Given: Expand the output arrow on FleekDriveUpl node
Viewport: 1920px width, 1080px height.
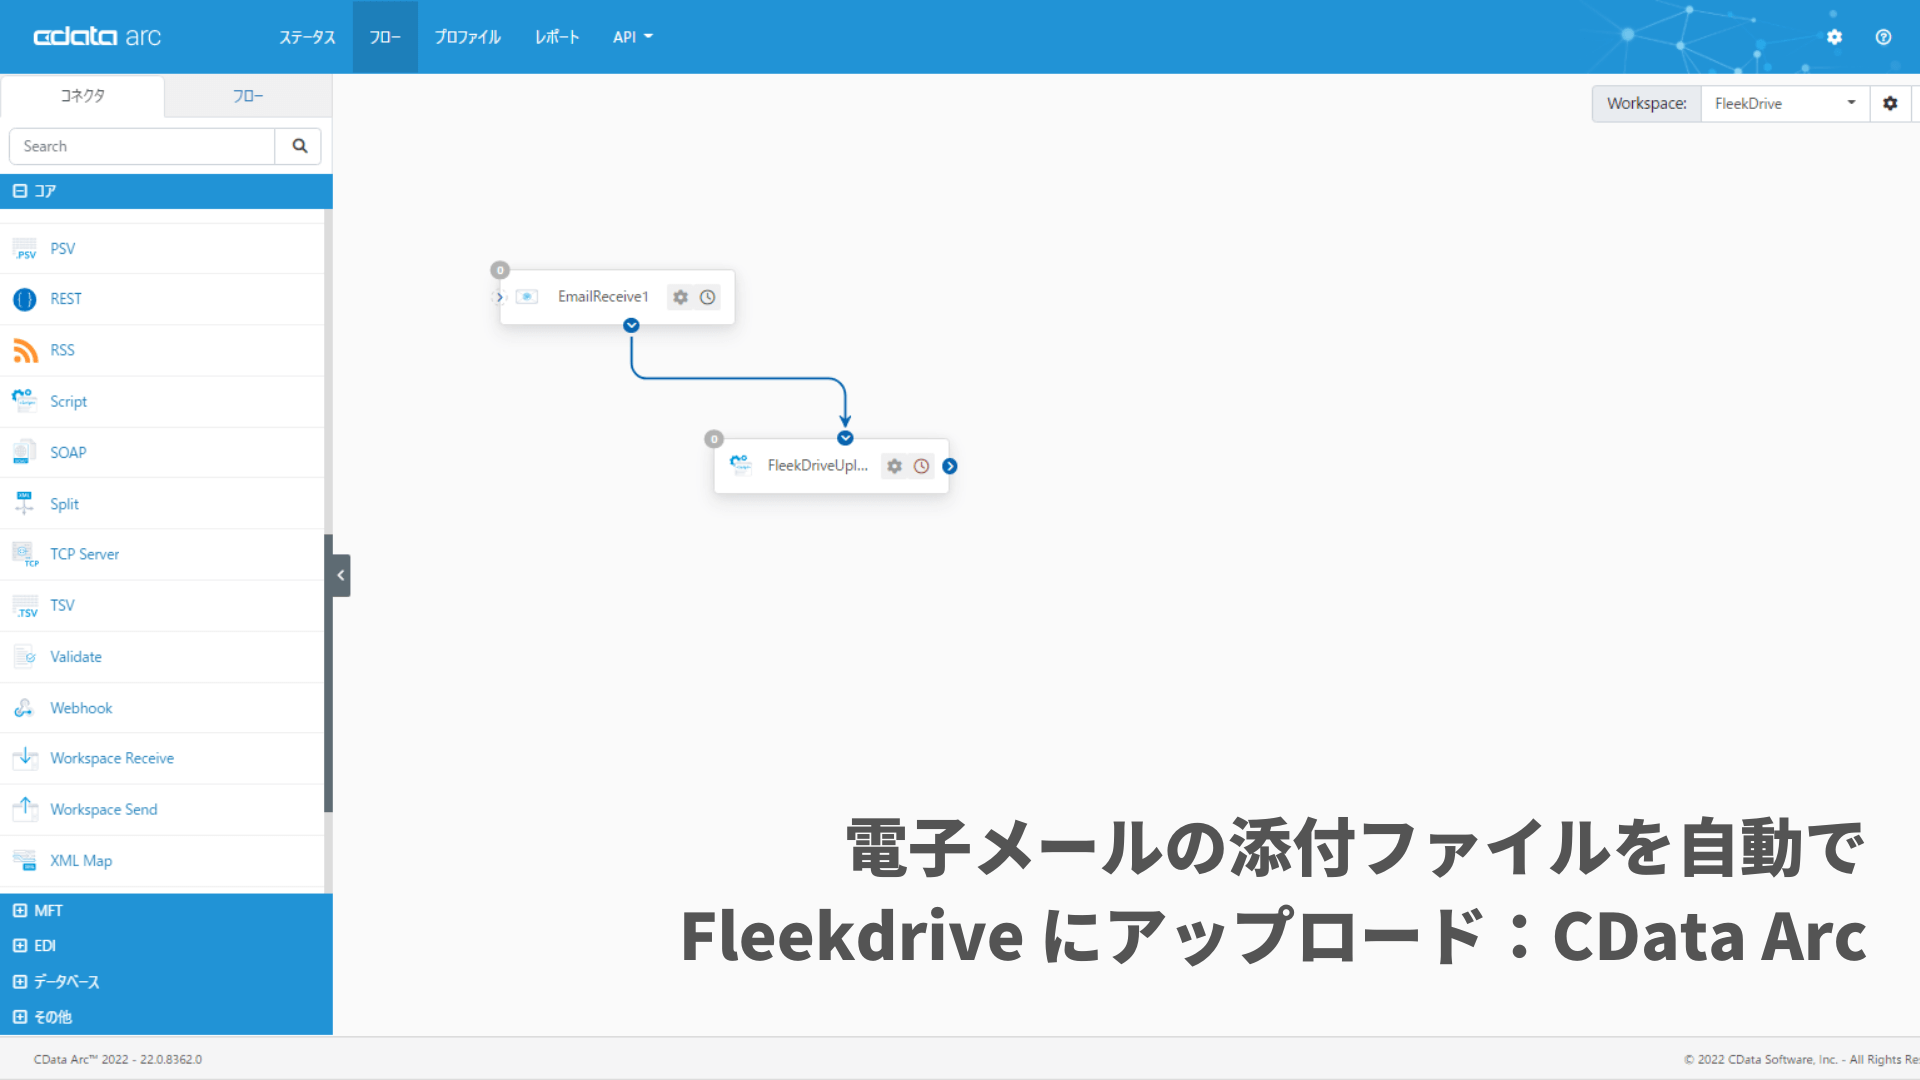Looking at the screenshot, I should [949, 465].
